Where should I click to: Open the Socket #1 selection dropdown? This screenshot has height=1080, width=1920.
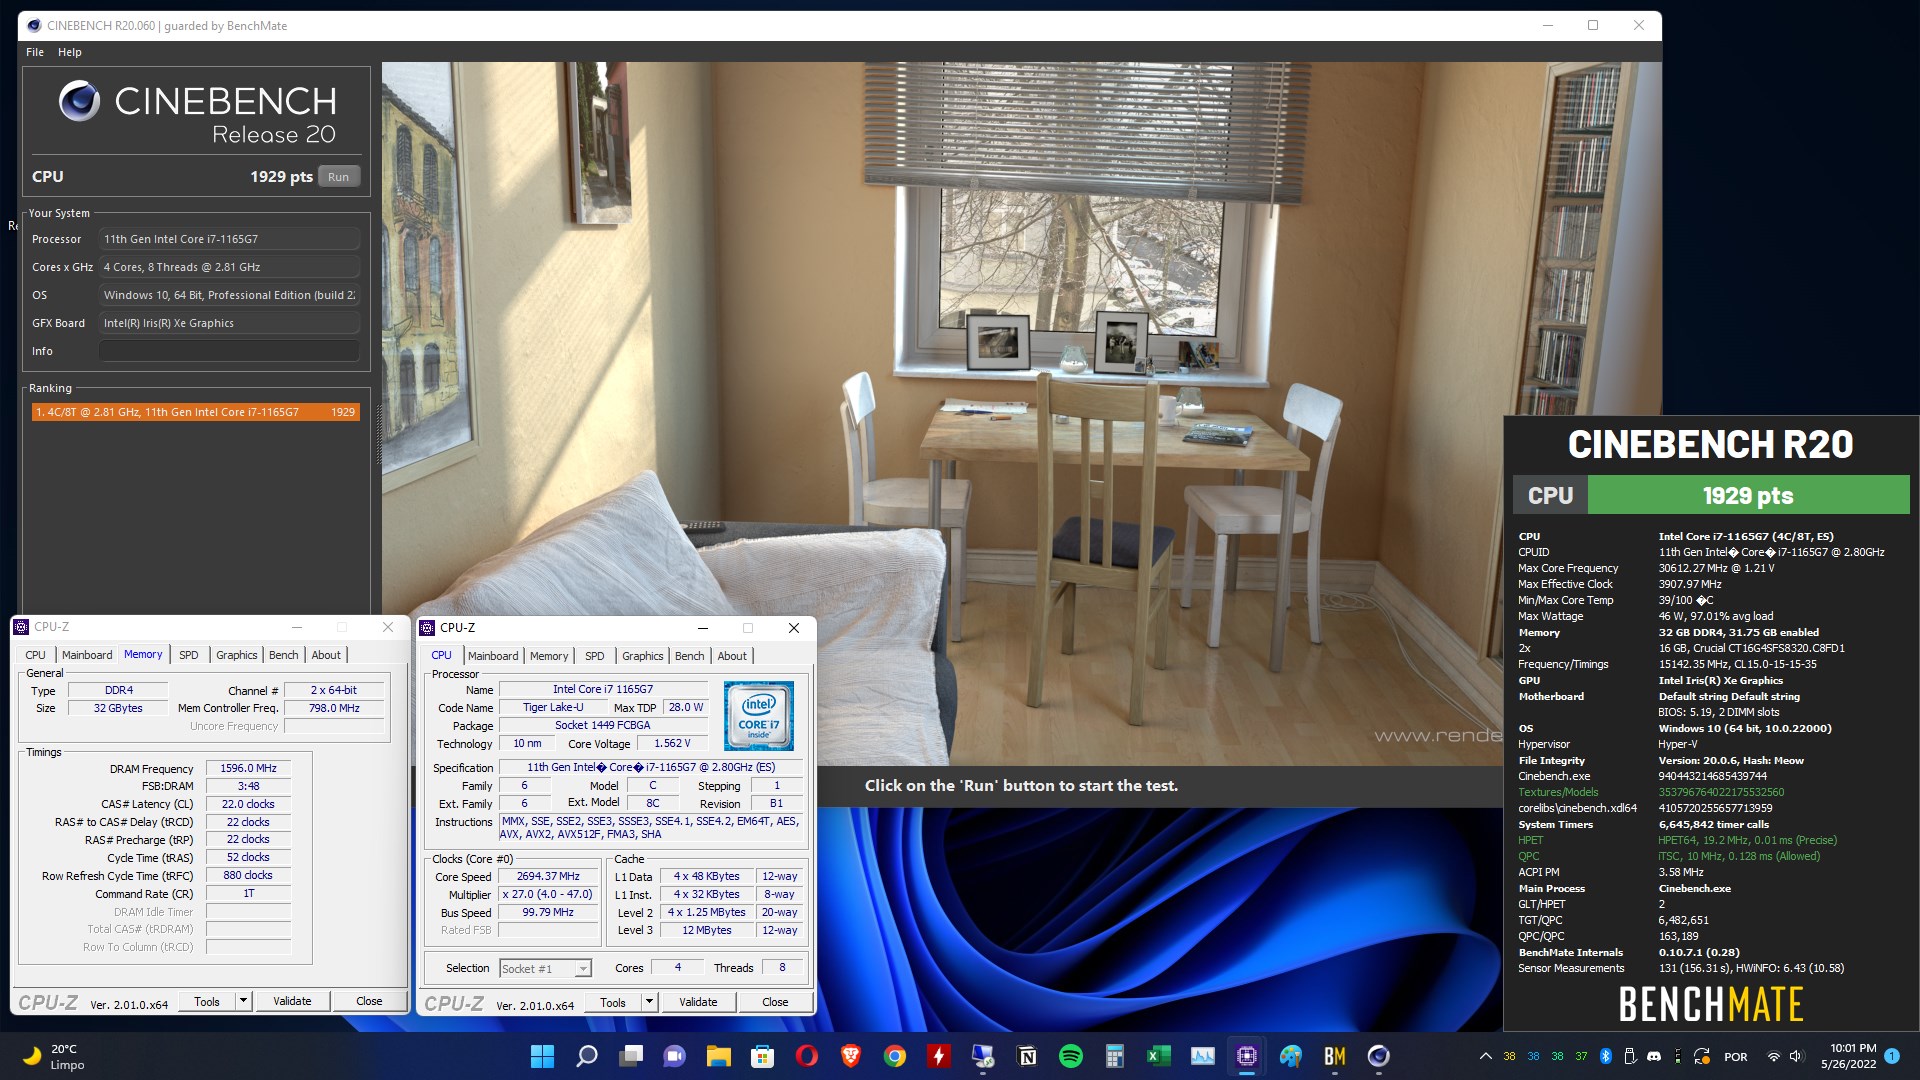546,968
